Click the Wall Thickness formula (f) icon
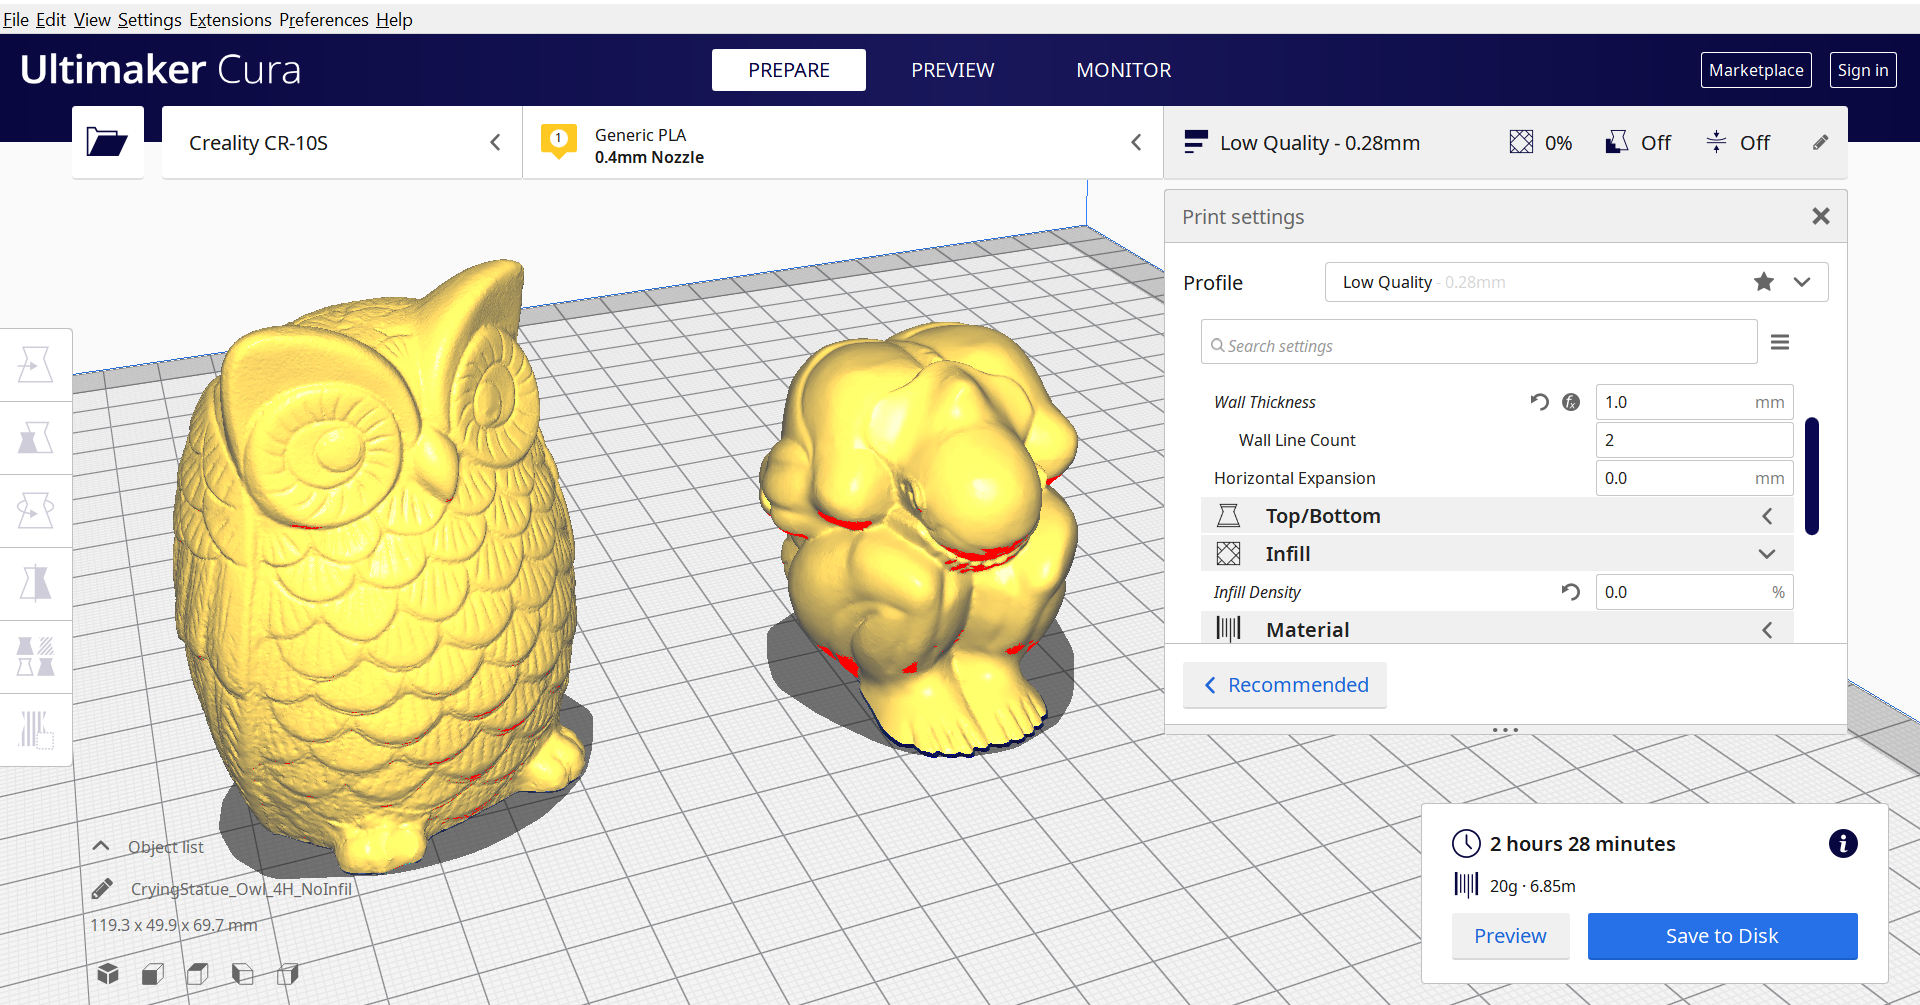1920x1005 pixels. [1572, 402]
